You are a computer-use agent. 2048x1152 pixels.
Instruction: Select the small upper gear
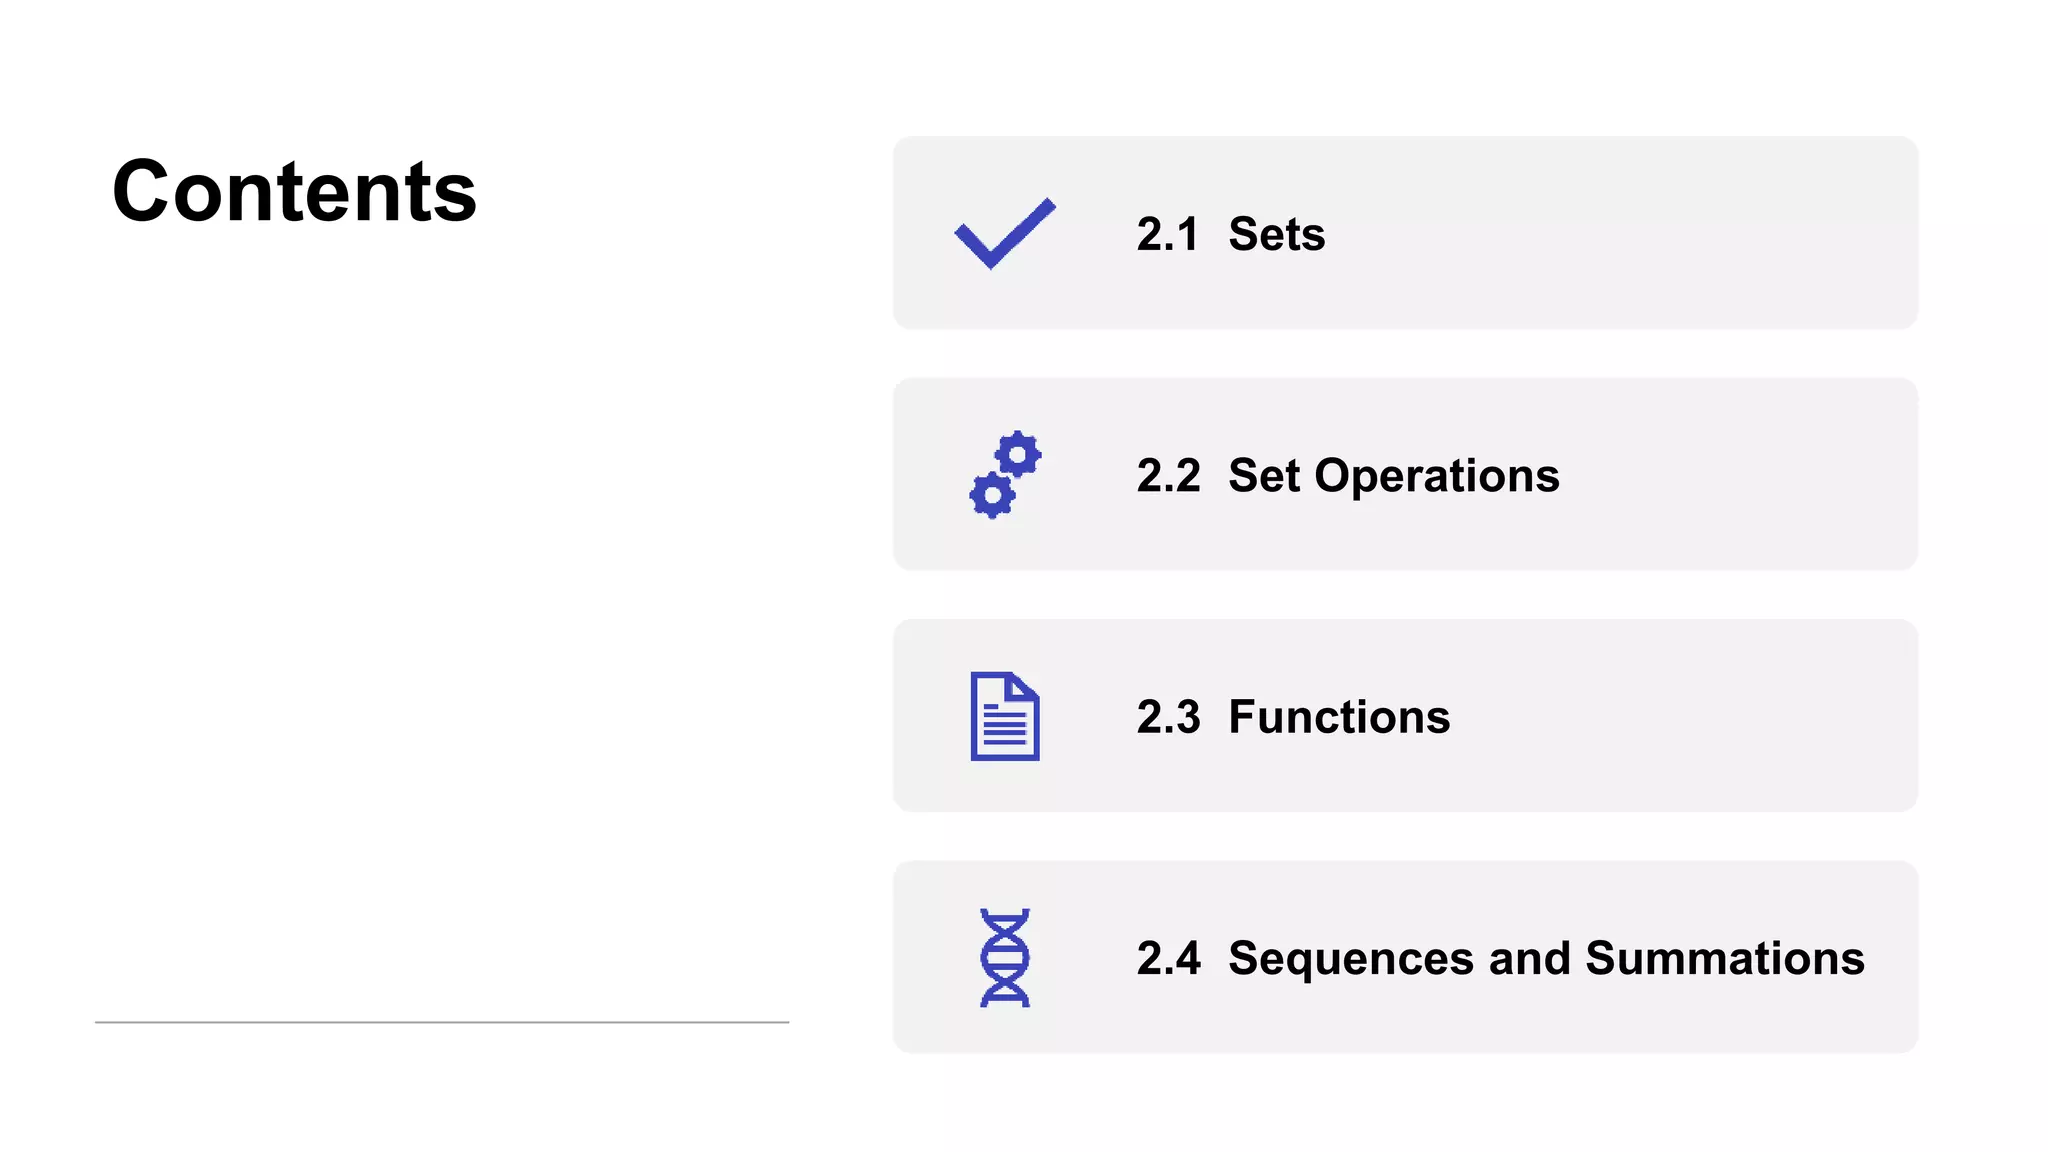coord(1019,455)
